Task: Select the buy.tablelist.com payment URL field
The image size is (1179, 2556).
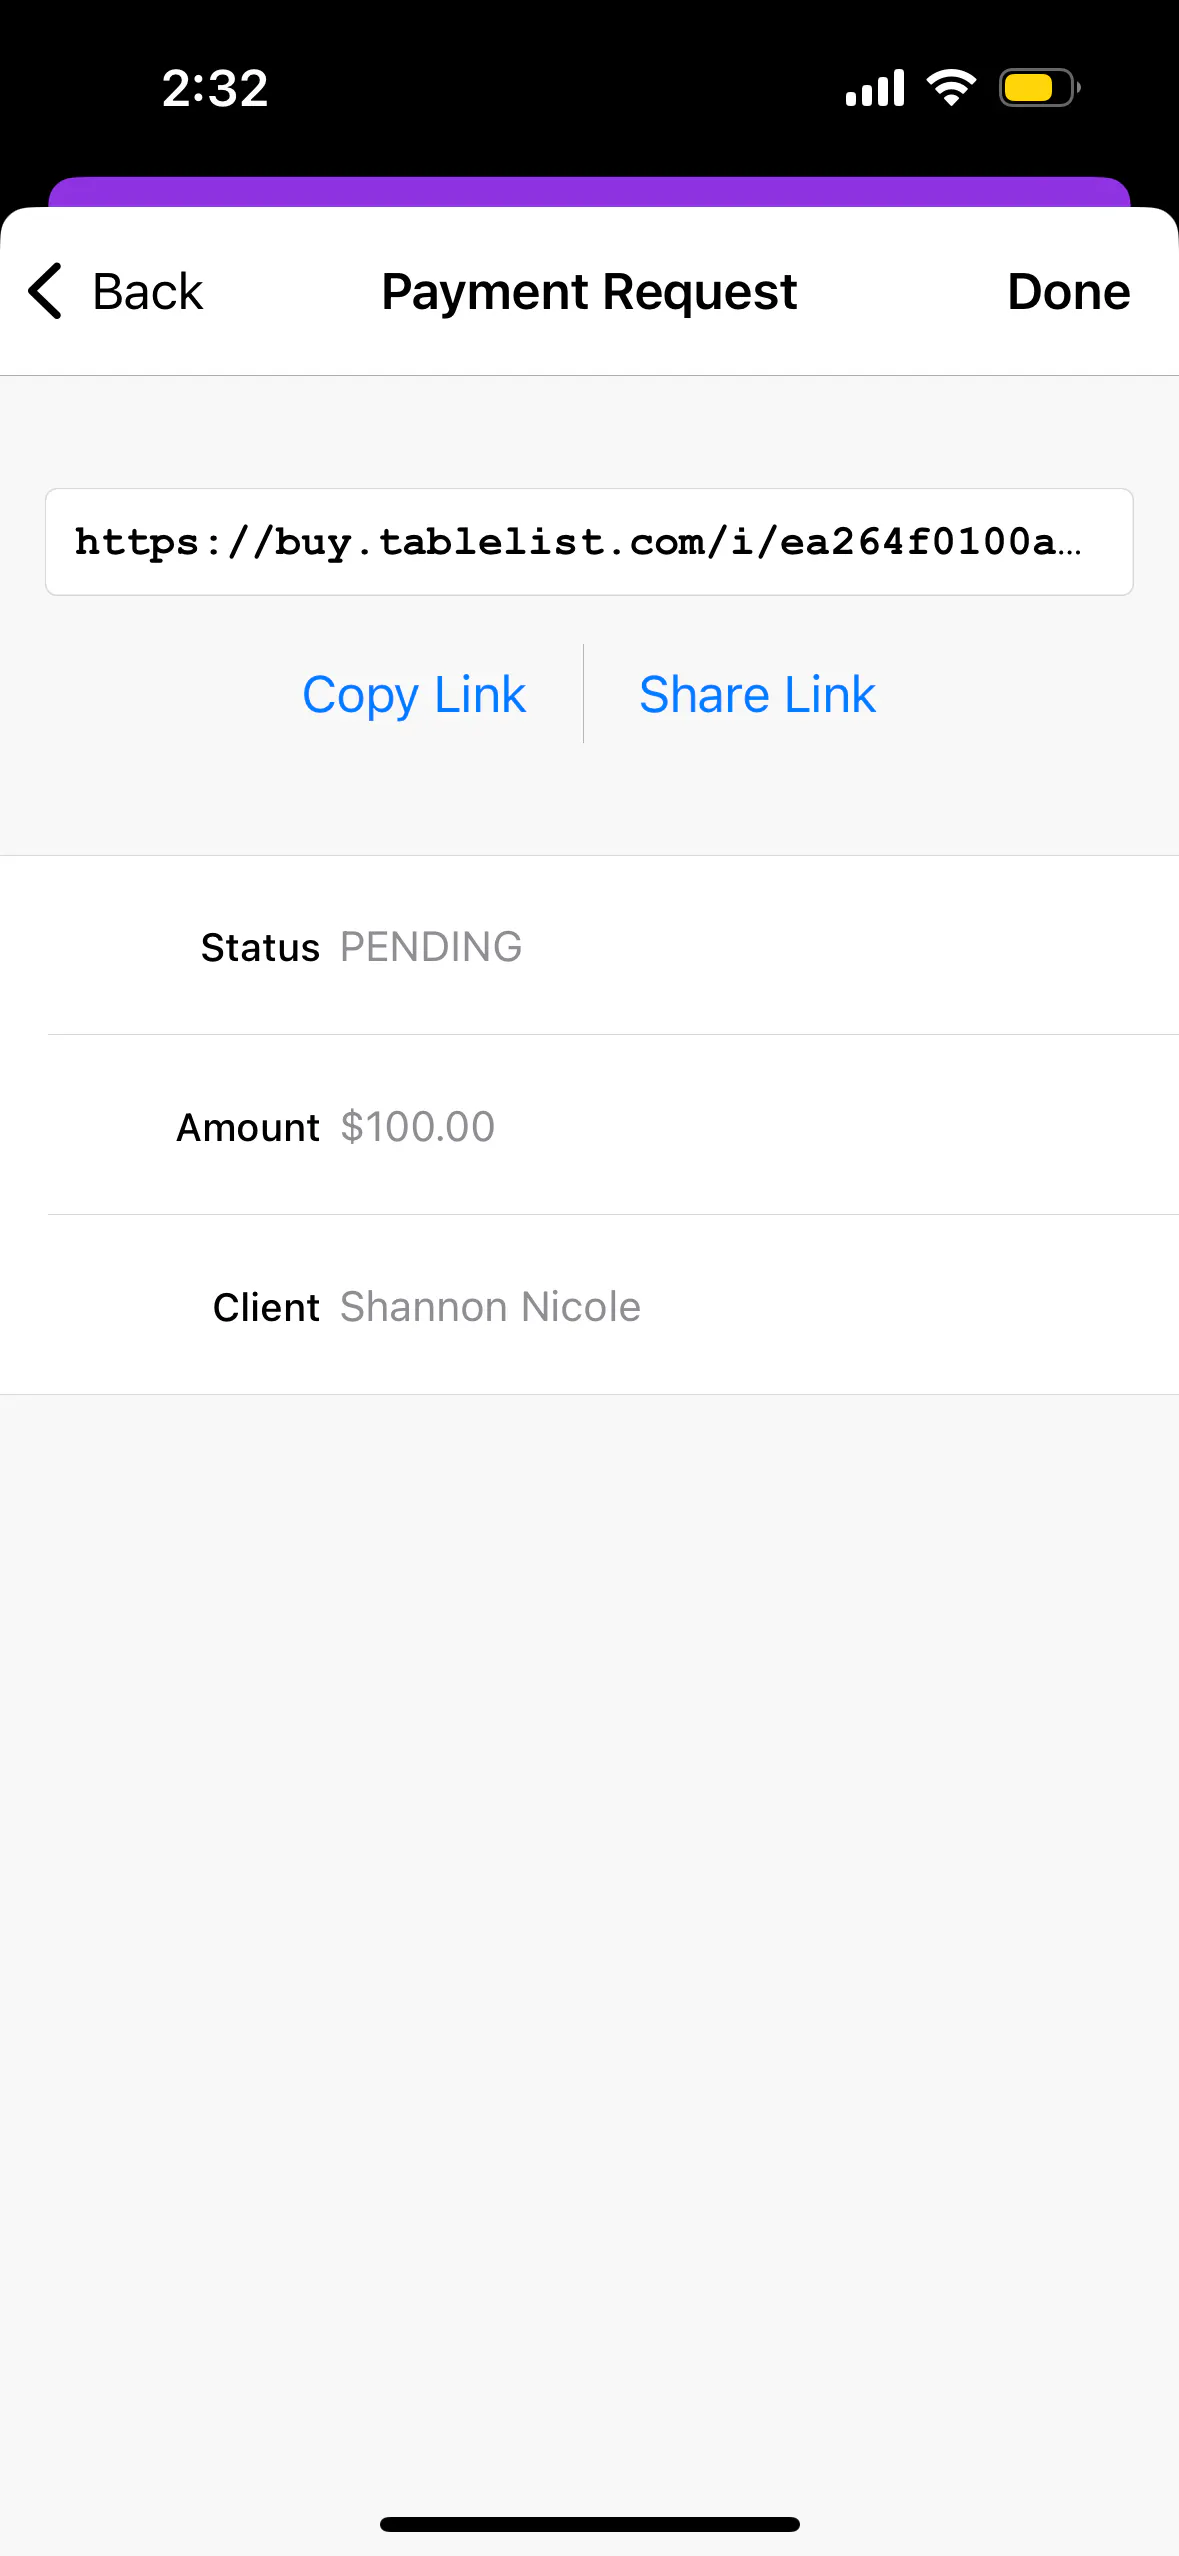Action: 589,542
